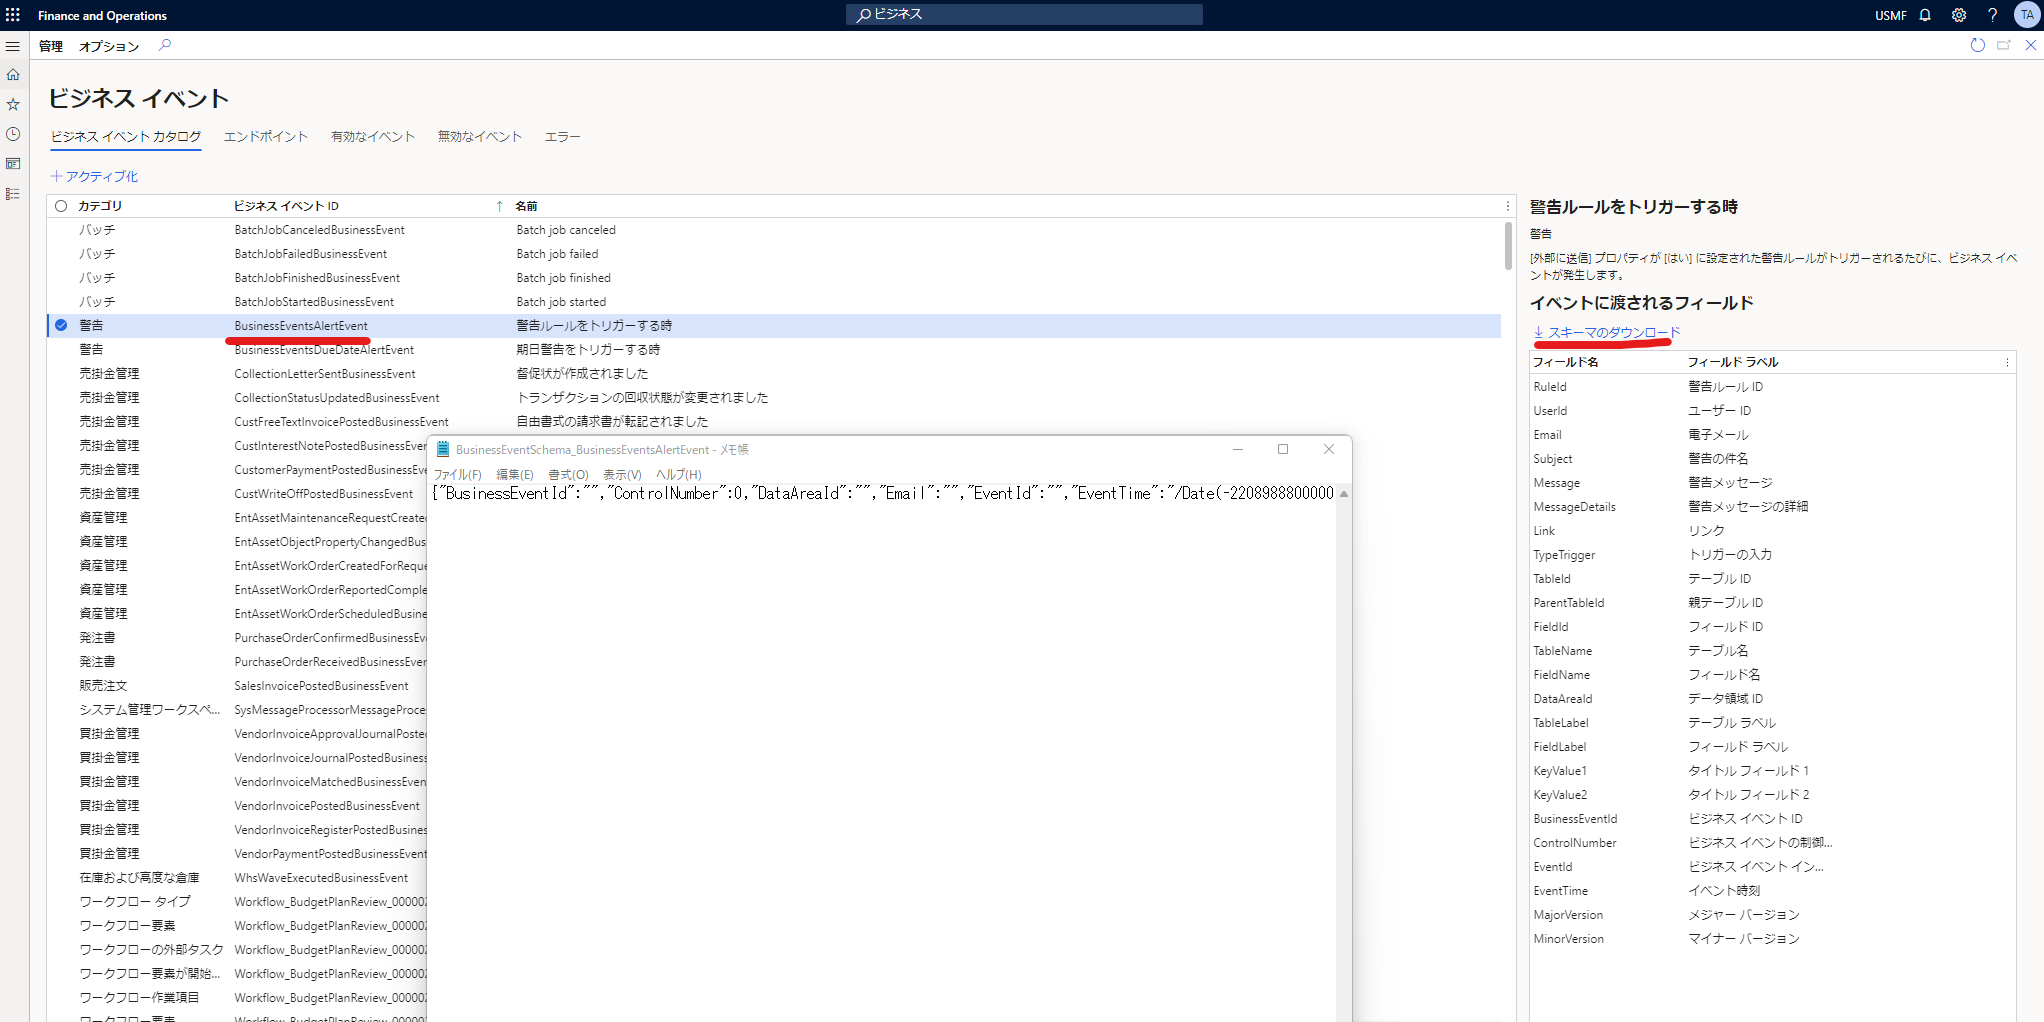Click the MinorVersion field name

click(1568, 939)
